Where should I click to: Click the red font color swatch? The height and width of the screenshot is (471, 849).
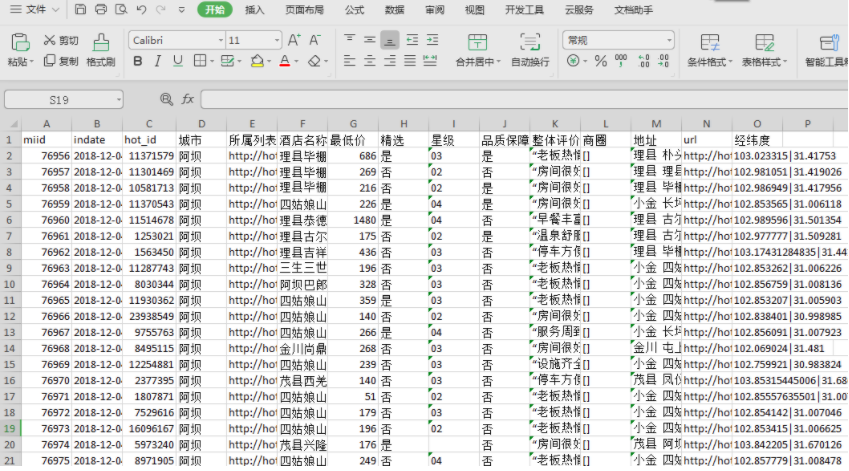(284, 62)
